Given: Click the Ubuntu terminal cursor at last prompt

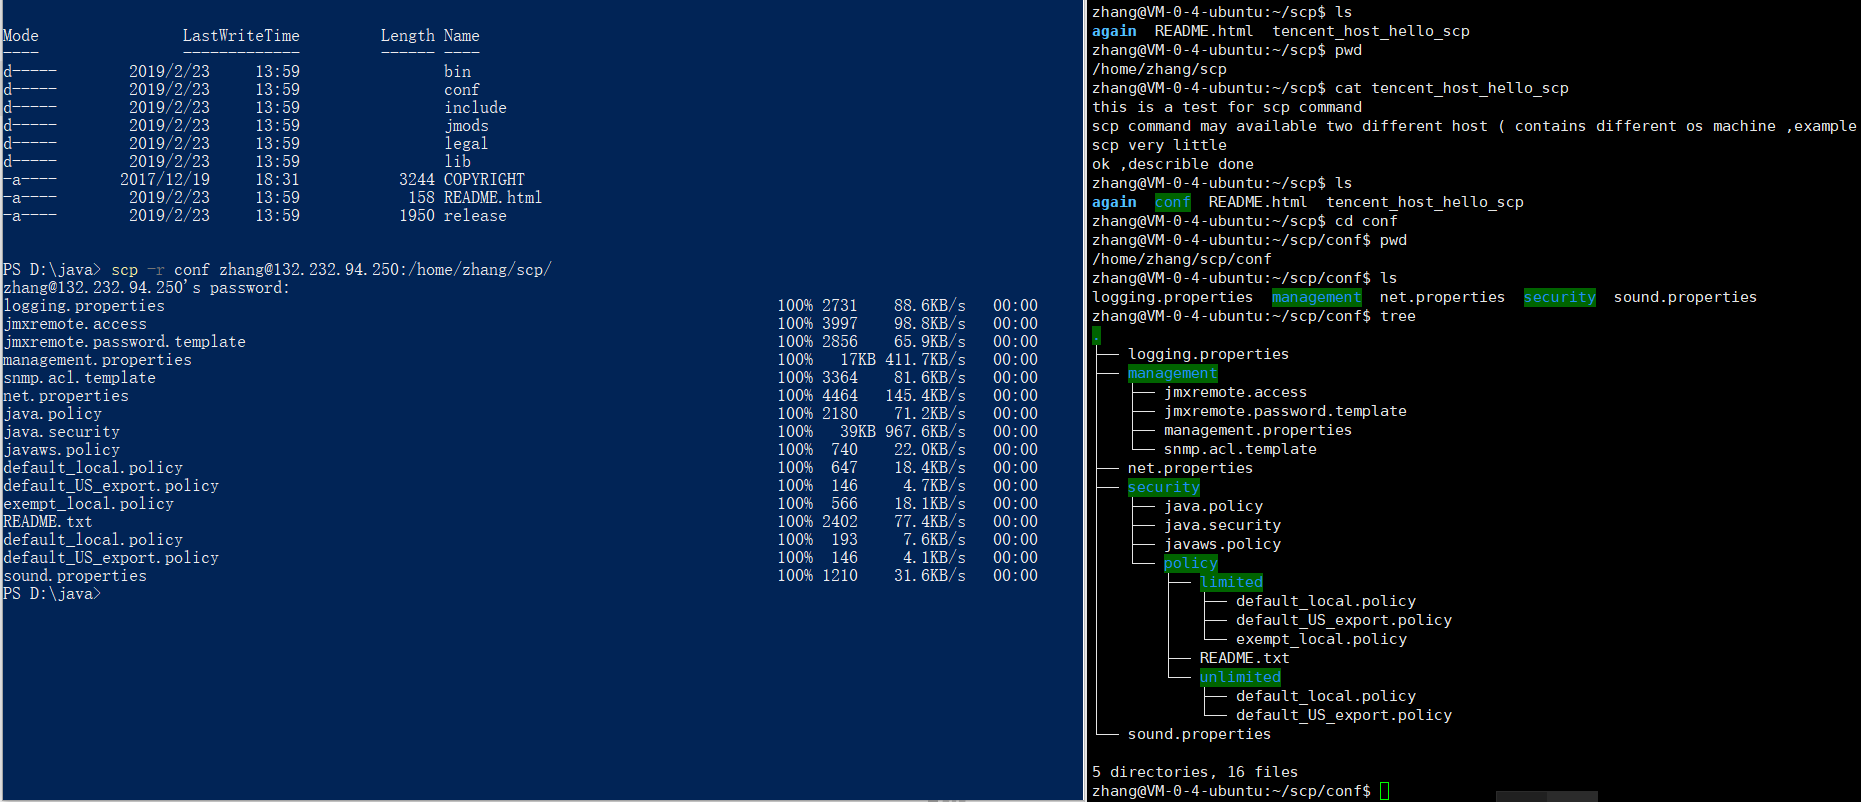Looking at the screenshot, I should [1384, 791].
